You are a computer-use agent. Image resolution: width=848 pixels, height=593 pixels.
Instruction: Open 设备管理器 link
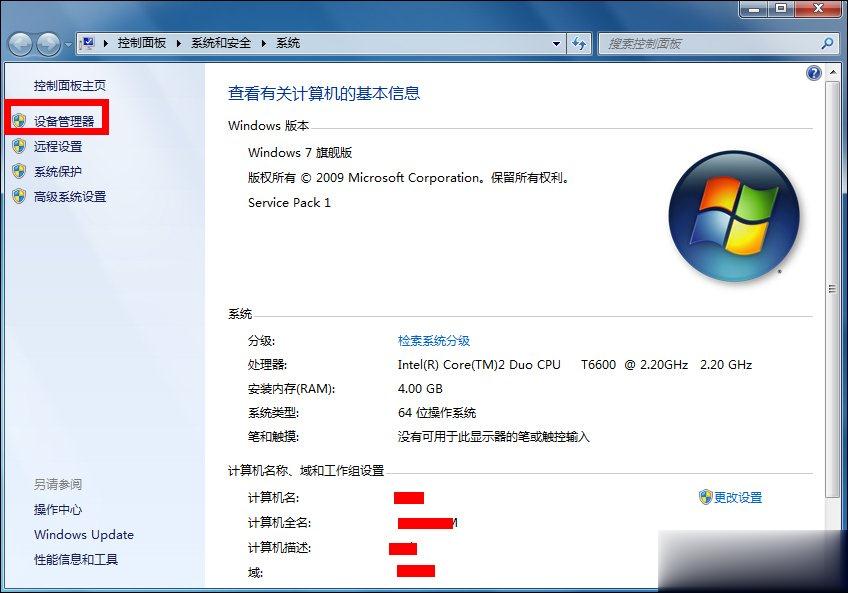coord(64,121)
